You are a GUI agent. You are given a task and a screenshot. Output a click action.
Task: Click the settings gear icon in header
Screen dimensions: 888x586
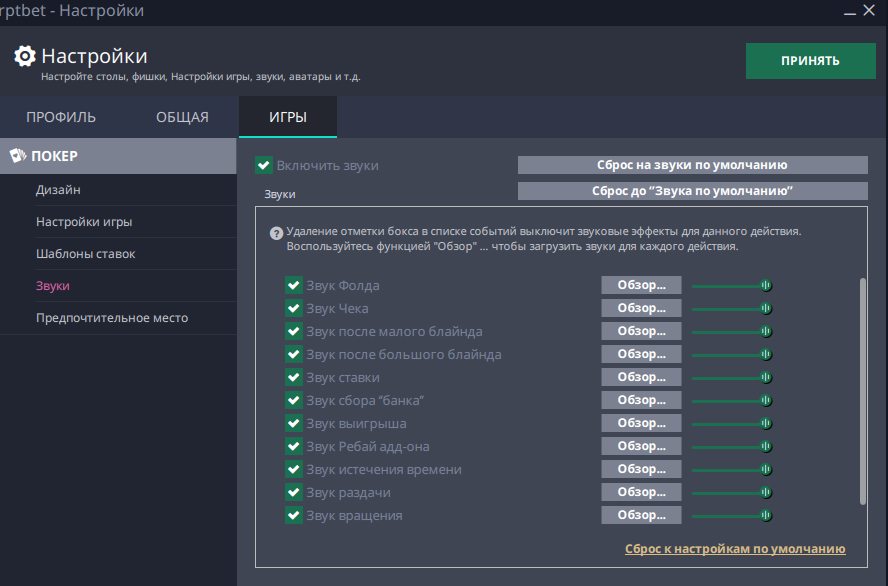(25, 56)
